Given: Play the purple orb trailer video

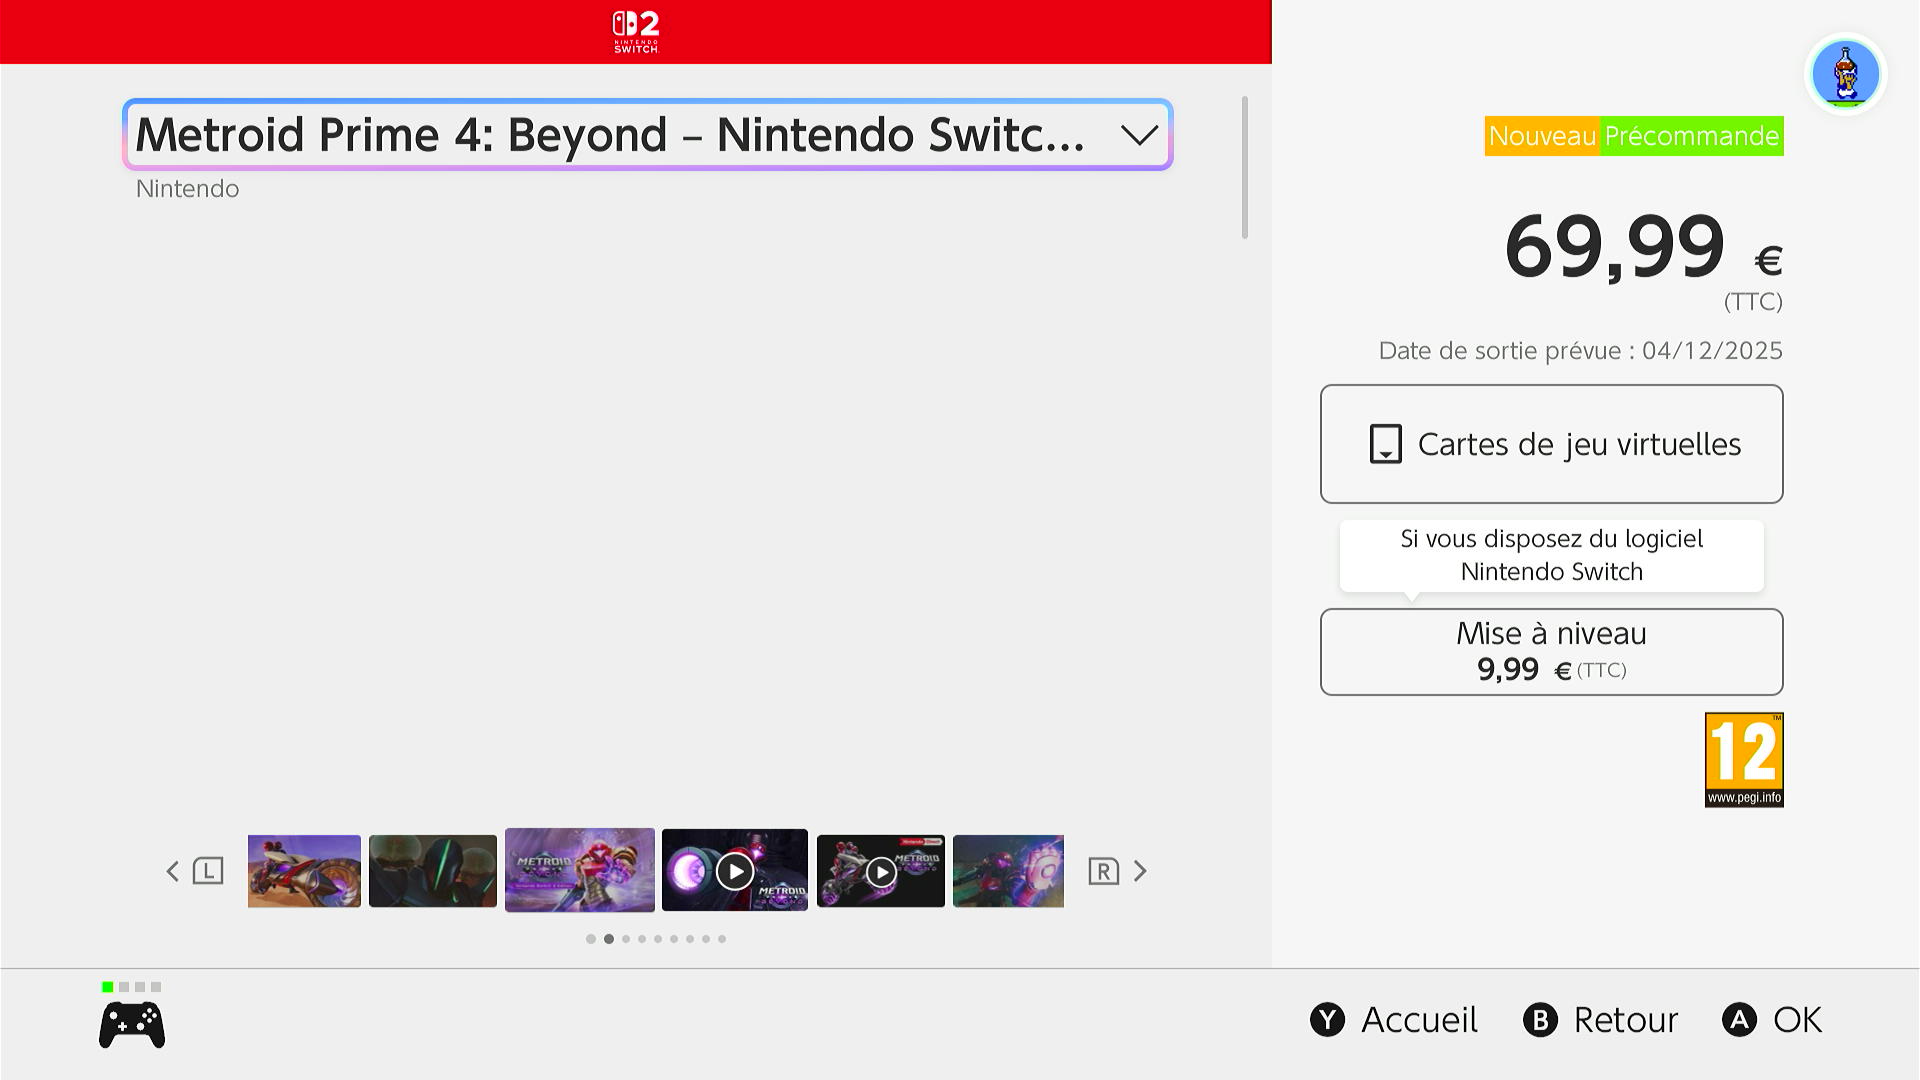Looking at the screenshot, I should pyautogui.click(x=735, y=871).
